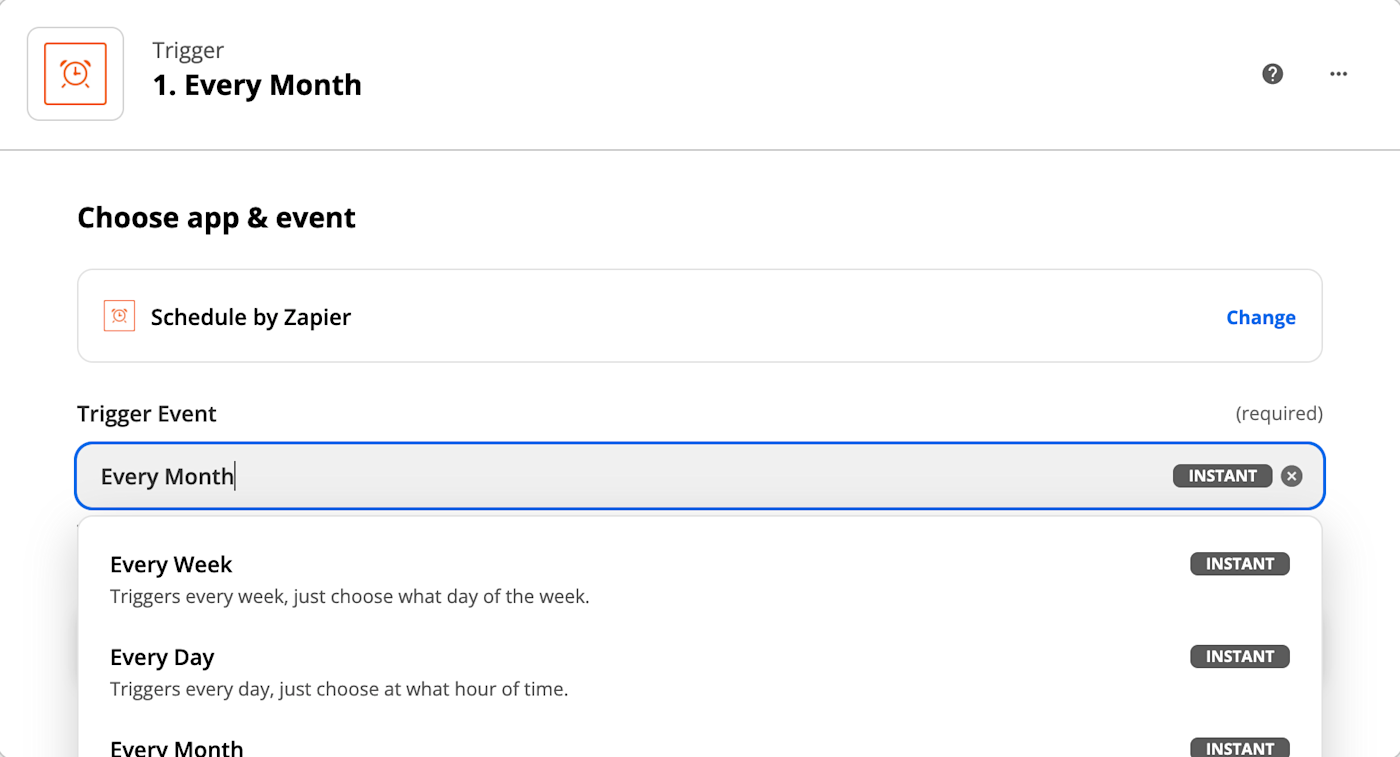Focus the Trigger Event input containing Every Month

(600, 476)
